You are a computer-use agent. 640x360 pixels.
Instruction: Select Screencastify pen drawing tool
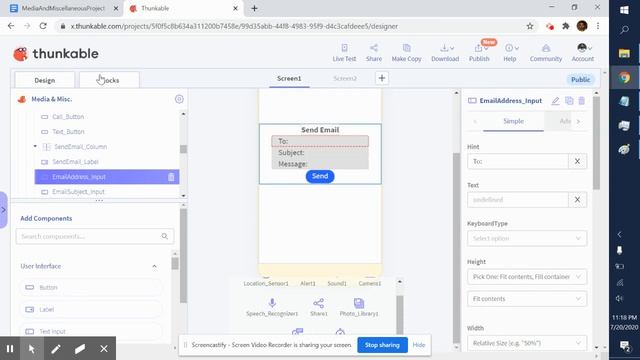(56, 349)
